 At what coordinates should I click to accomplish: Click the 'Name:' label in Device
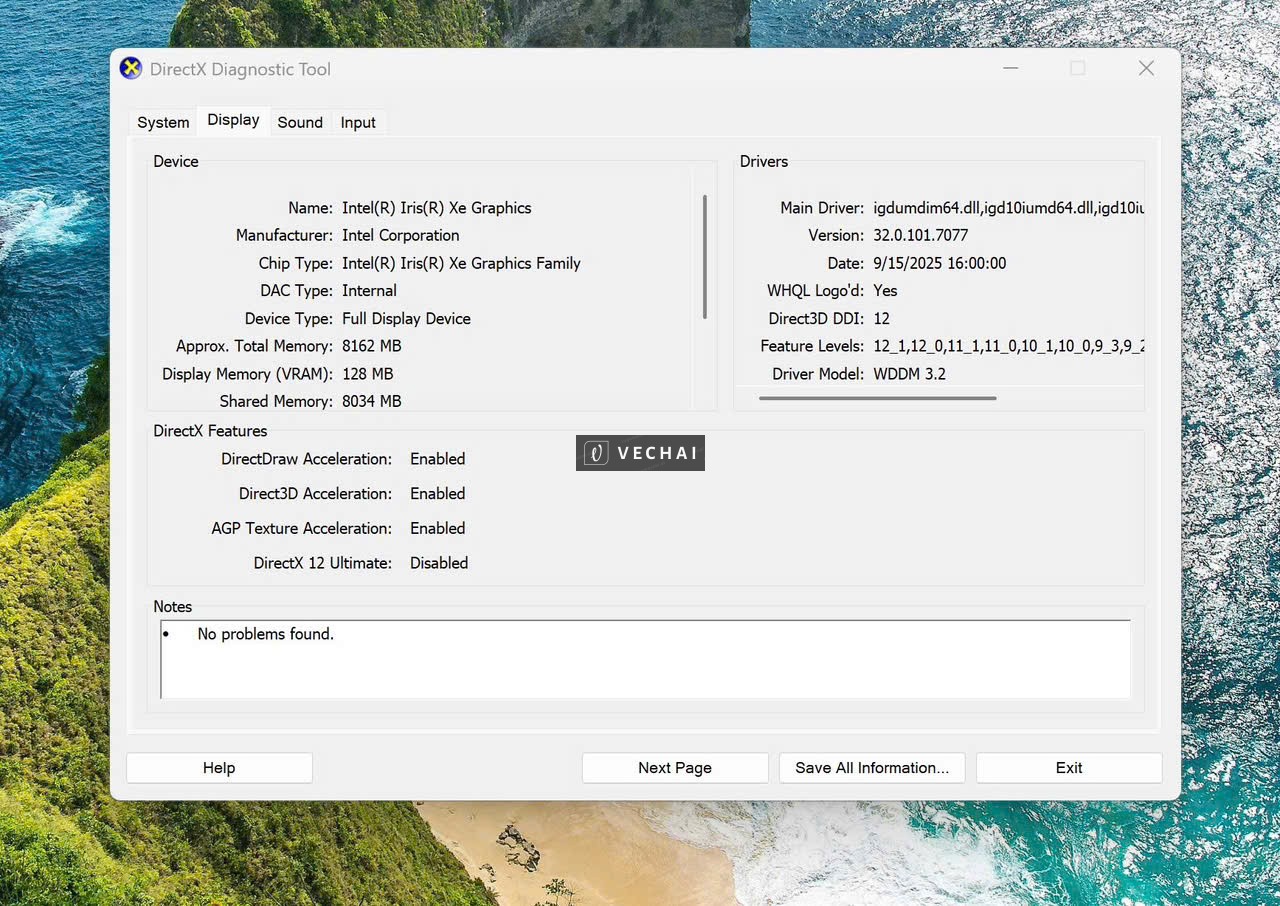pyautogui.click(x=310, y=208)
